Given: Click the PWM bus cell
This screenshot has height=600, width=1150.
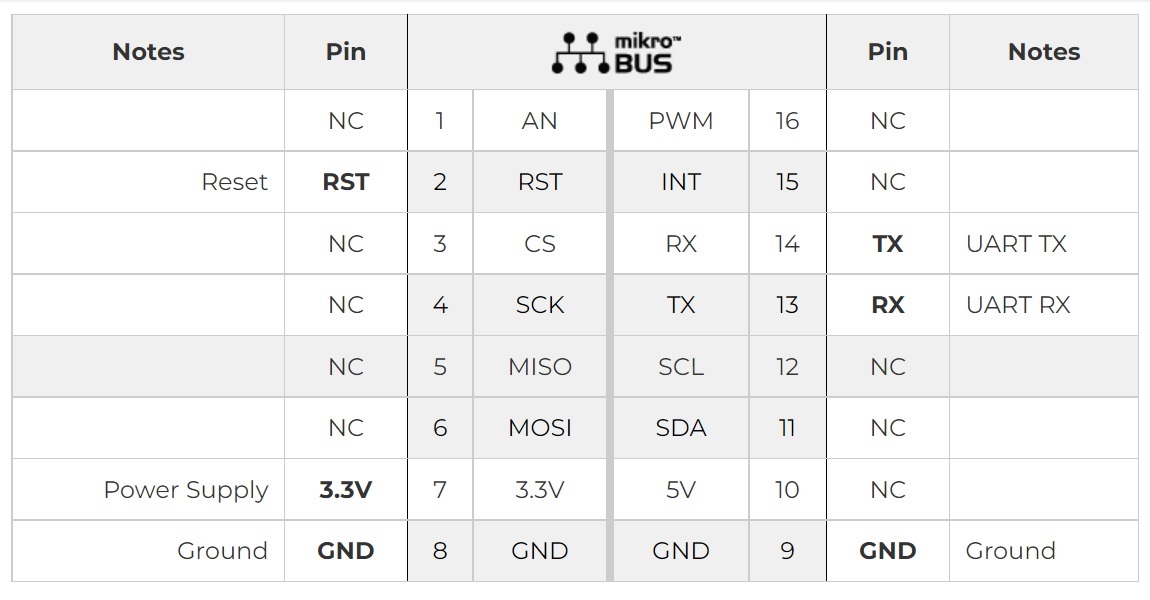Looking at the screenshot, I should tap(681, 121).
